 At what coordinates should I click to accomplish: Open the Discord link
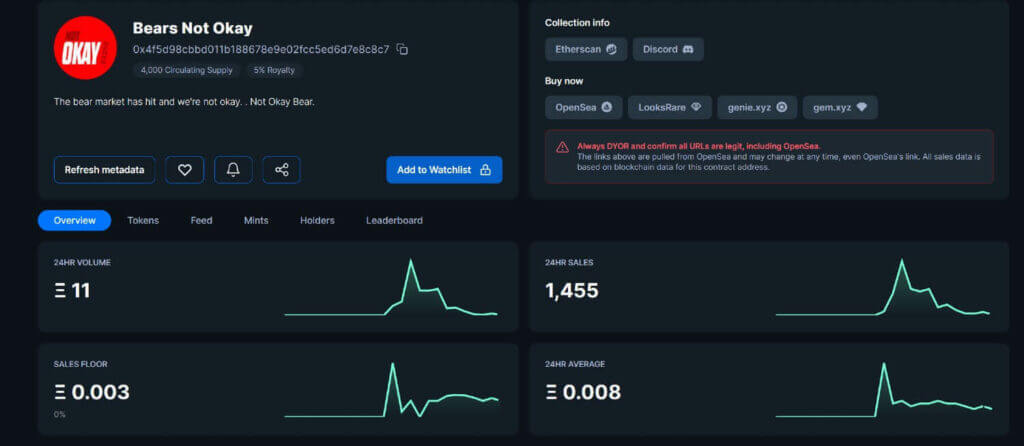[x=668, y=49]
